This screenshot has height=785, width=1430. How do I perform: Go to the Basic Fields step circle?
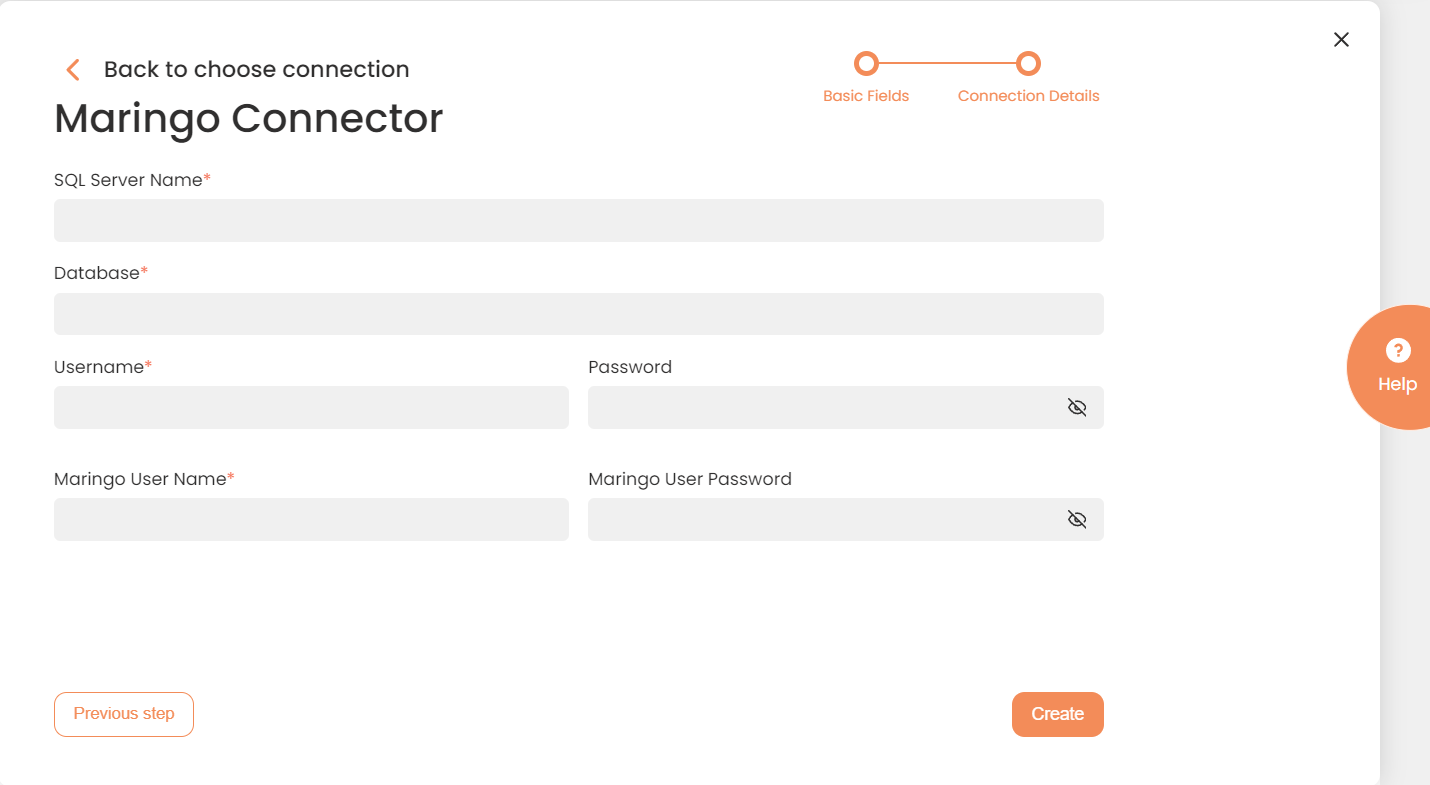(866, 64)
